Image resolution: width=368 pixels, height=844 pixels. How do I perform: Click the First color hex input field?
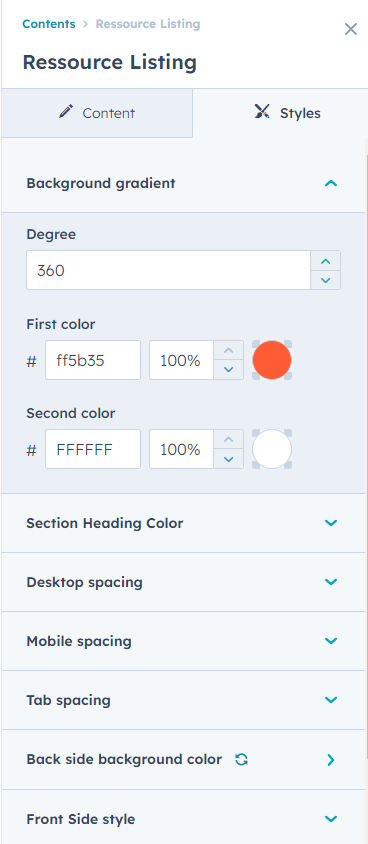pyautogui.click(x=93, y=360)
